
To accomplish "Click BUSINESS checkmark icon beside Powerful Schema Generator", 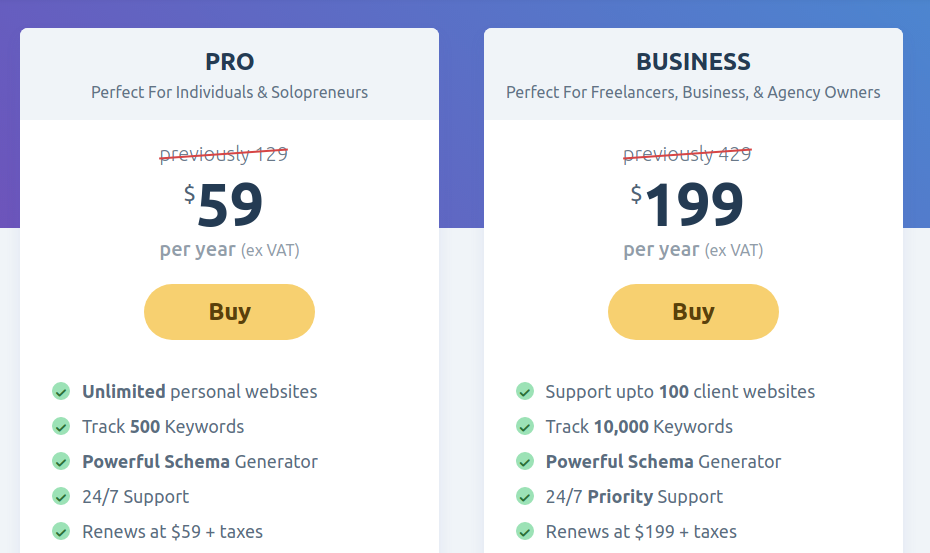I will pyautogui.click(x=525, y=462).
